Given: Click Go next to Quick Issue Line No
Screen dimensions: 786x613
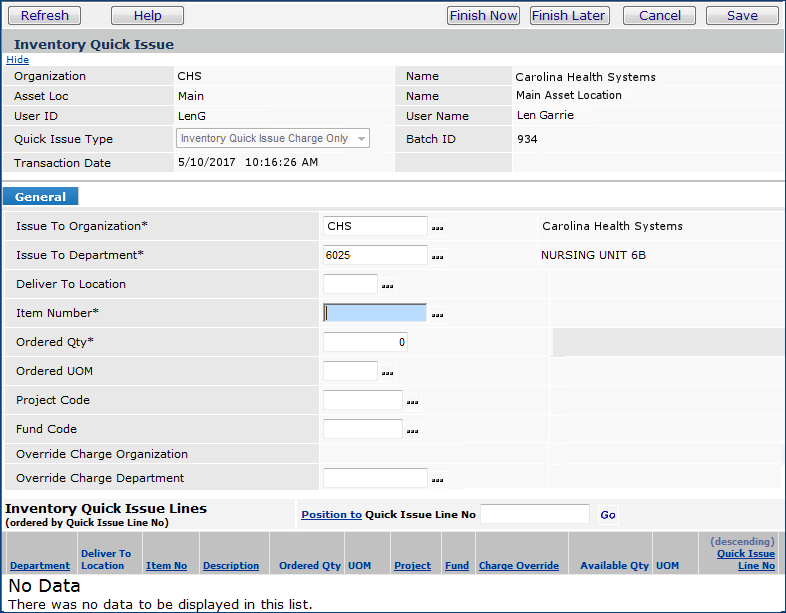Looking at the screenshot, I should (608, 515).
